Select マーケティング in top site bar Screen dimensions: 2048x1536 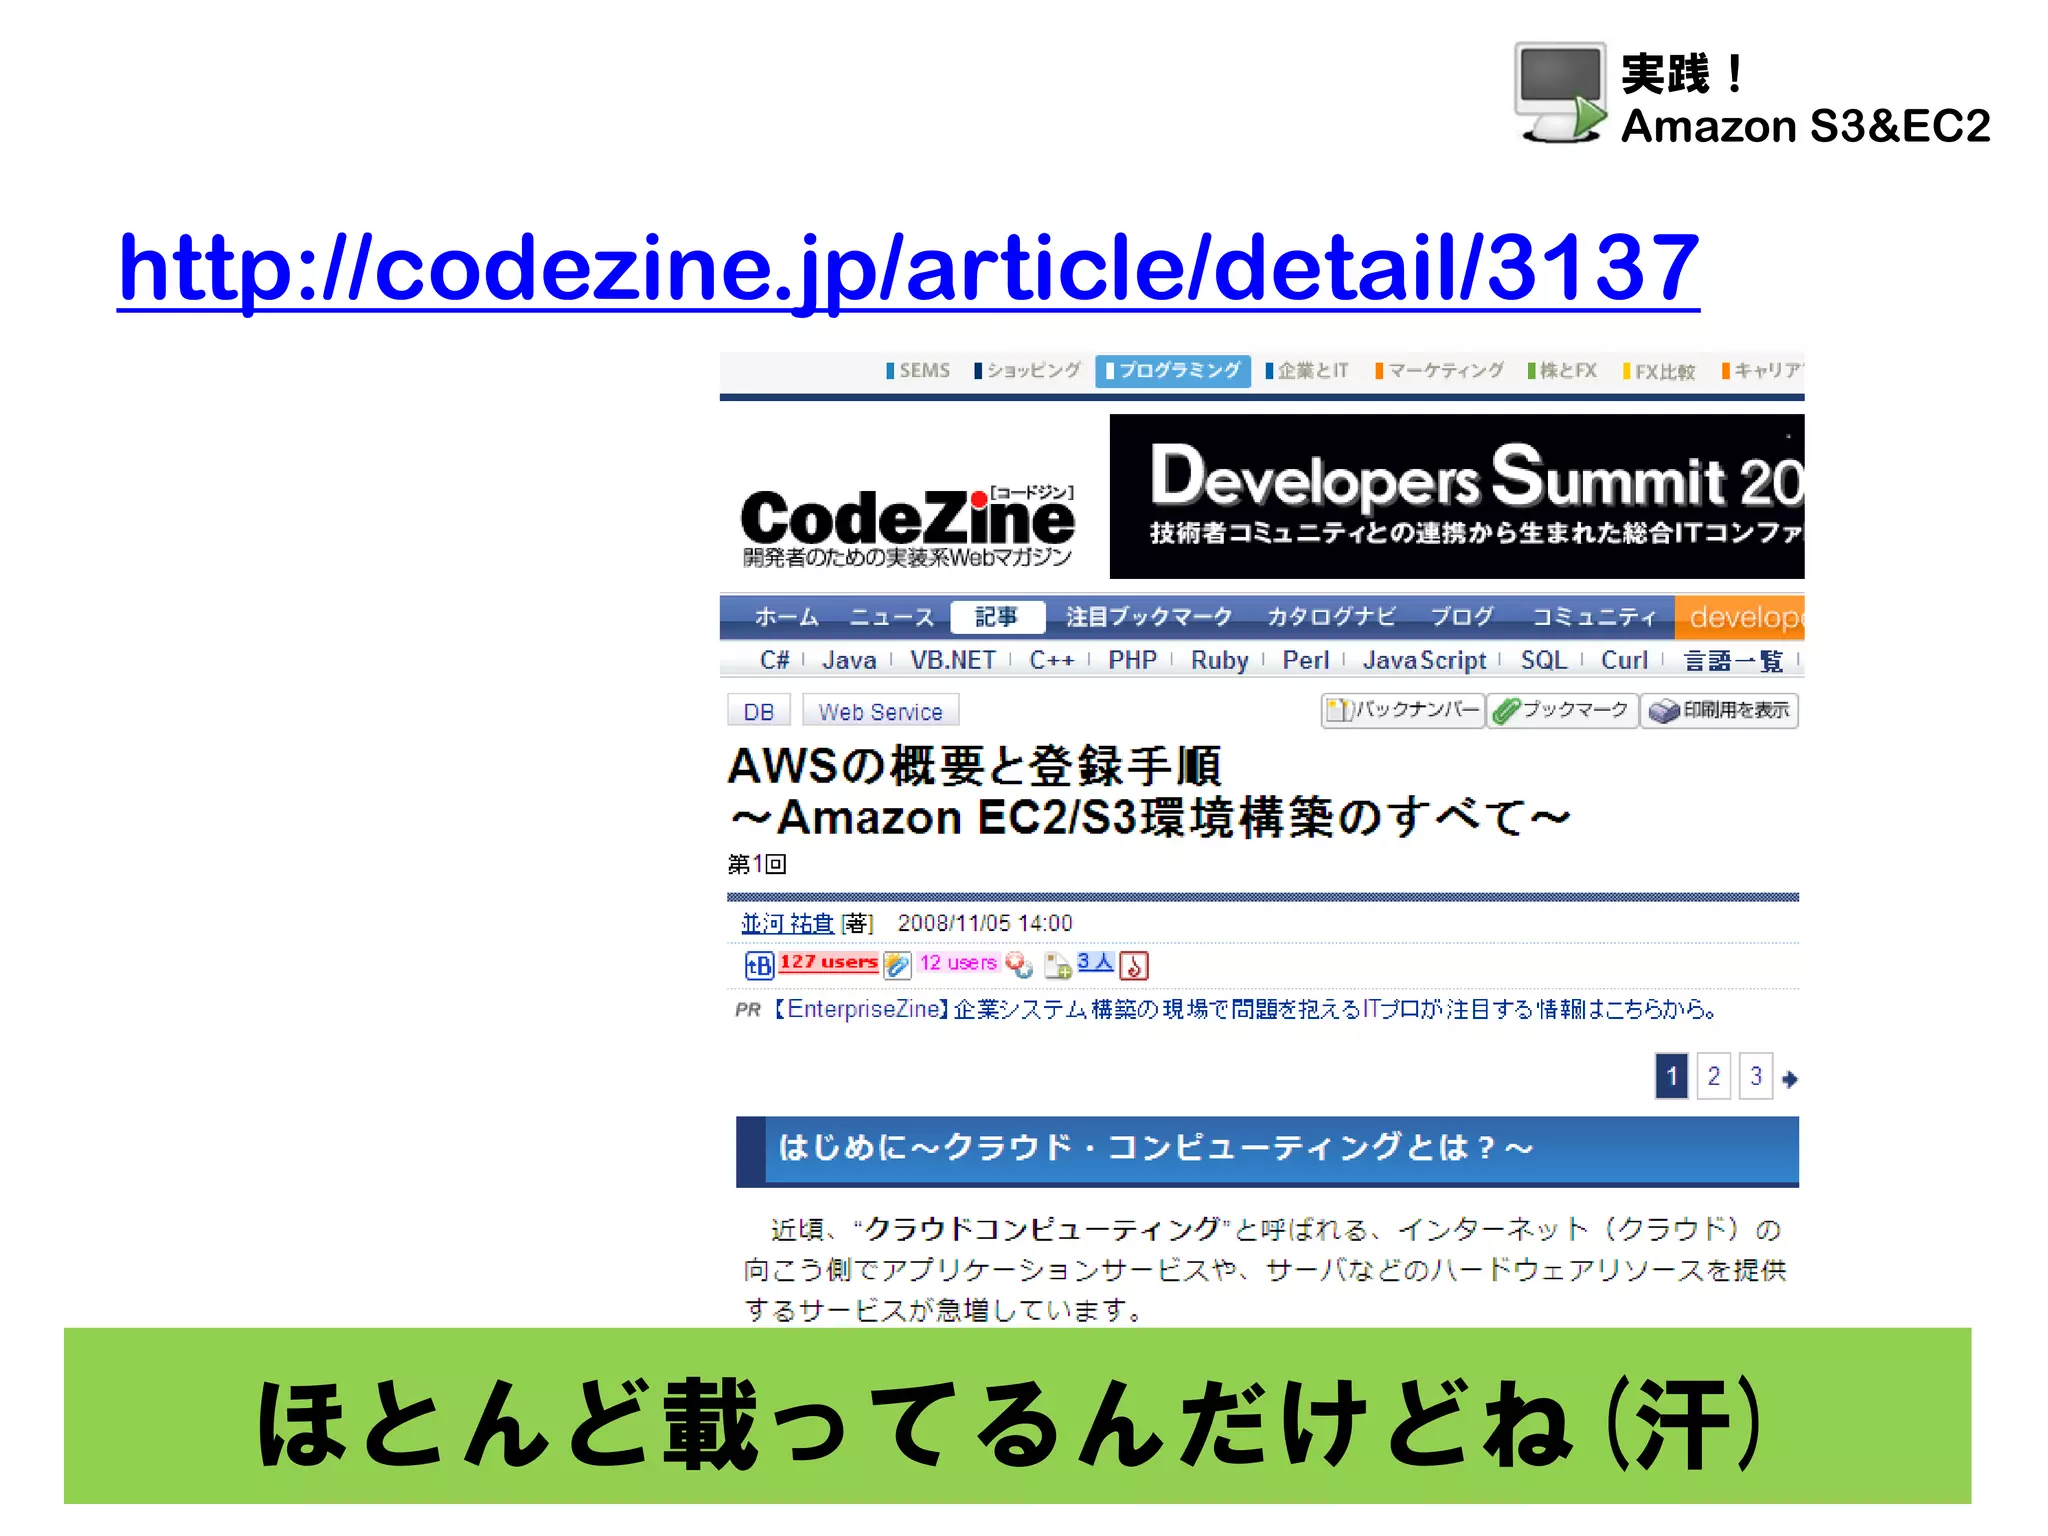(x=1439, y=371)
